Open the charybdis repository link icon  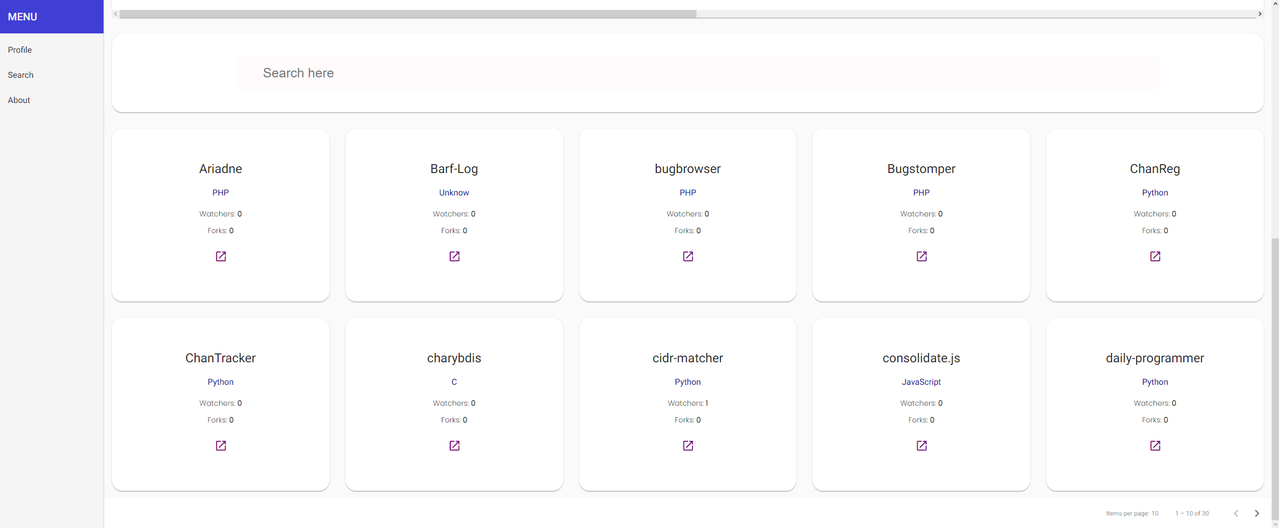coord(454,446)
